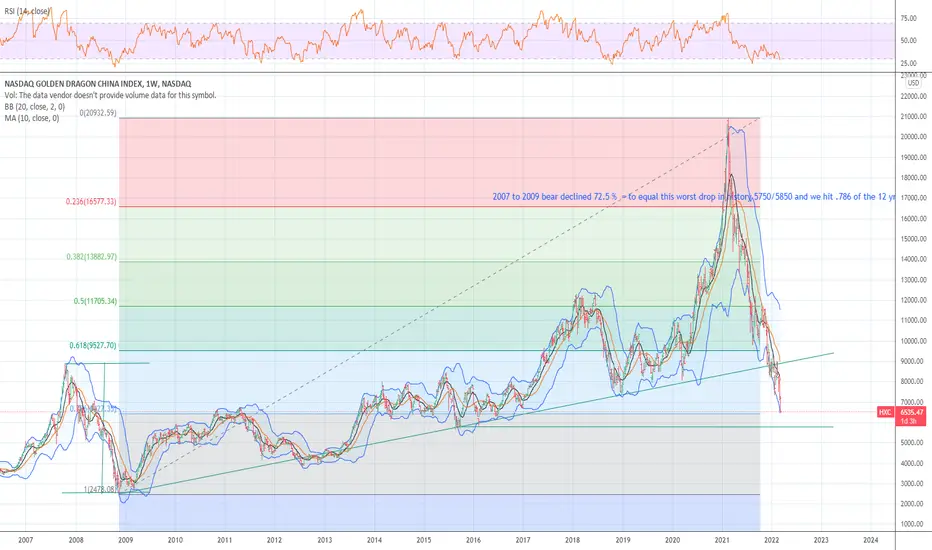This screenshot has width=932, height=550.
Task: Click the MA (10, close, 0) indicator legend
Action: pyautogui.click(x=32, y=118)
